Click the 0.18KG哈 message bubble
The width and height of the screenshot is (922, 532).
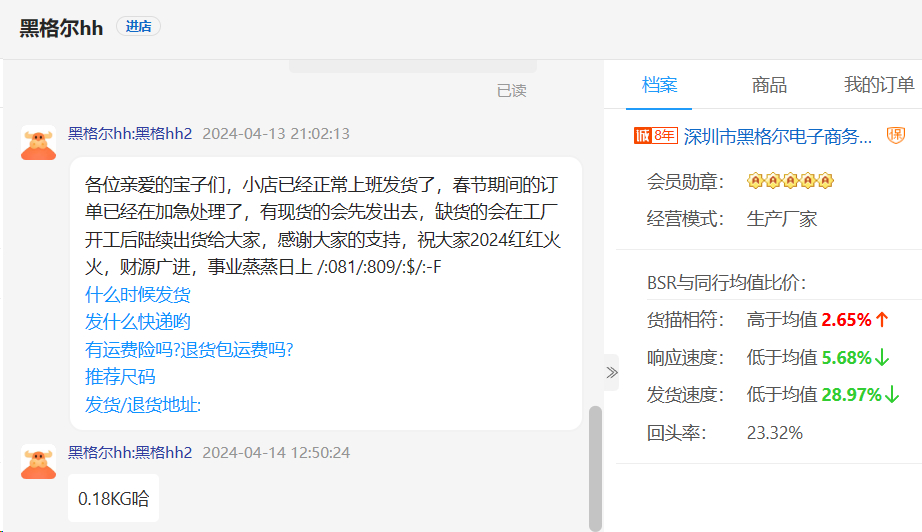(113, 498)
